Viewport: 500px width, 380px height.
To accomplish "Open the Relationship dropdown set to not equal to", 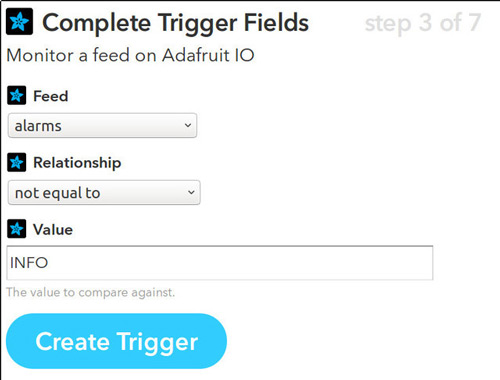I will click(104, 193).
